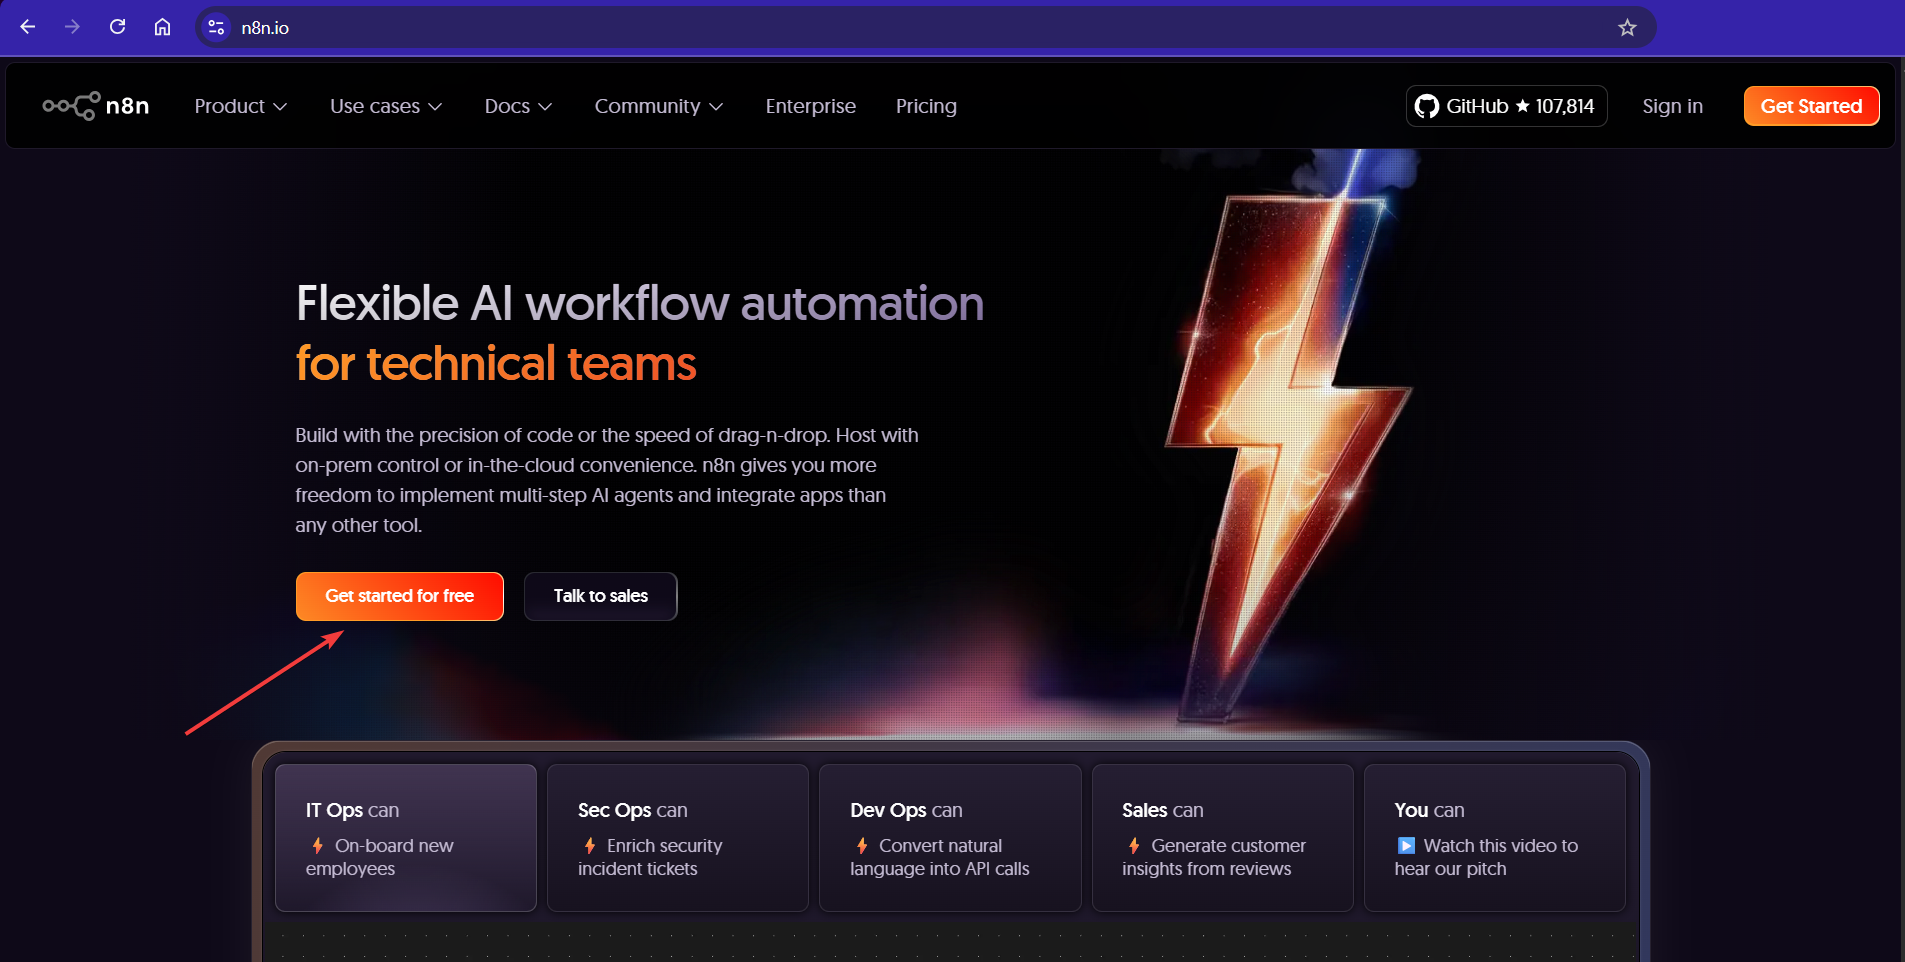
Task: Click the n8n logo in the navigation bar
Action: point(95,105)
